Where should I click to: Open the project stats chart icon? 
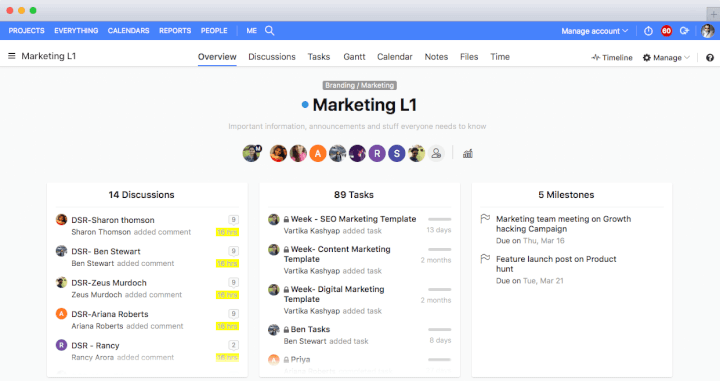click(x=467, y=153)
